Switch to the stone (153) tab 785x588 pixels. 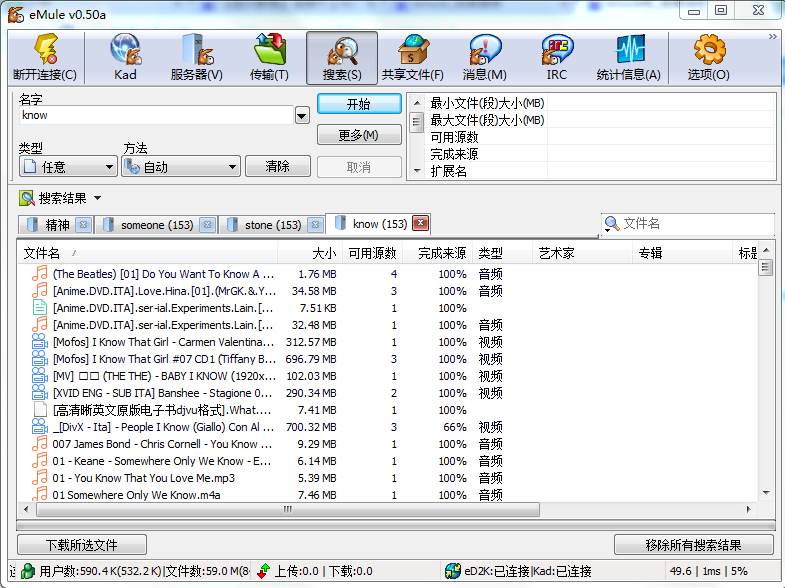click(x=273, y=225)
